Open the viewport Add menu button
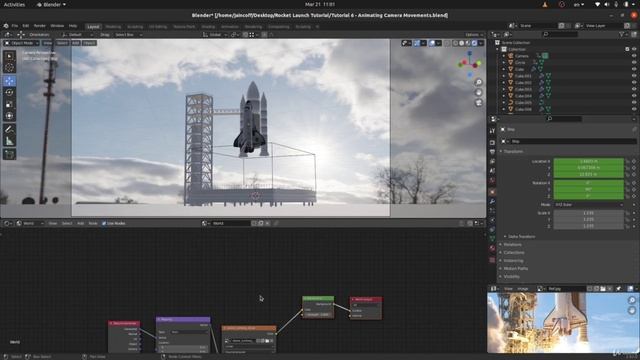The width and height of the screenshot is (640, 360). point(76,43)
